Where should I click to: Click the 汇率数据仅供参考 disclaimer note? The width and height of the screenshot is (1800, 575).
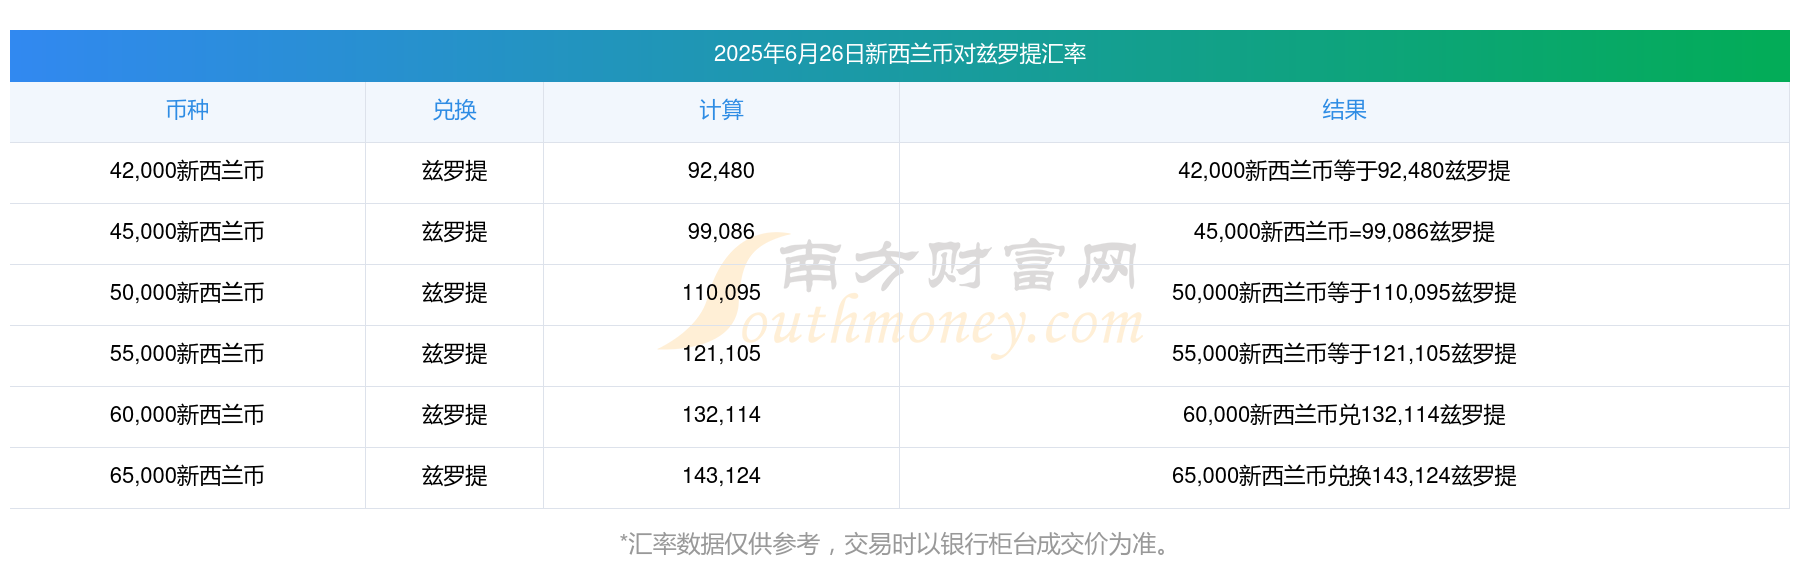[x=895, y=544]
